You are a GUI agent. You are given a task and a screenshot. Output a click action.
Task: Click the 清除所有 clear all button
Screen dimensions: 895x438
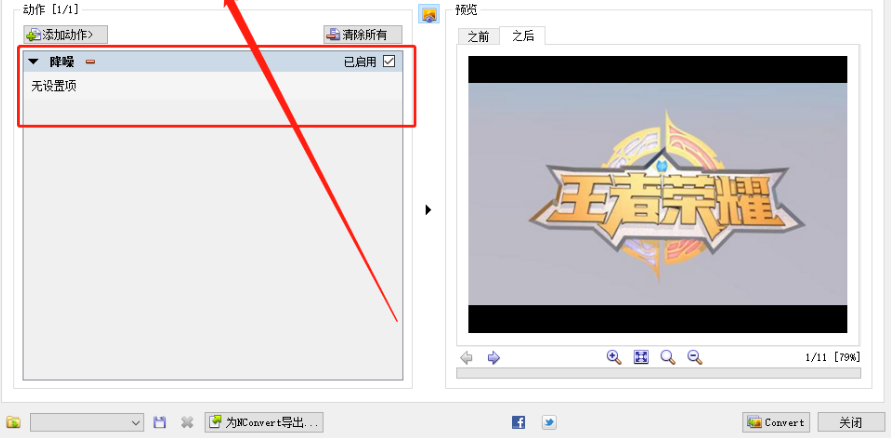[363, 35]
